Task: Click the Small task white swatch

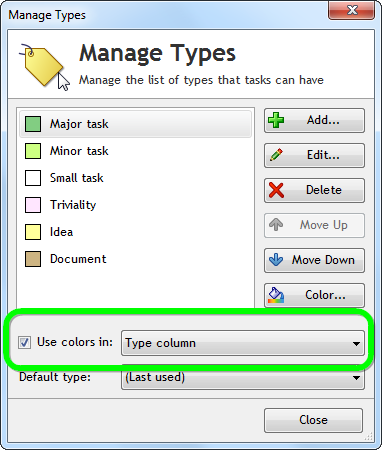Action: 33,178
